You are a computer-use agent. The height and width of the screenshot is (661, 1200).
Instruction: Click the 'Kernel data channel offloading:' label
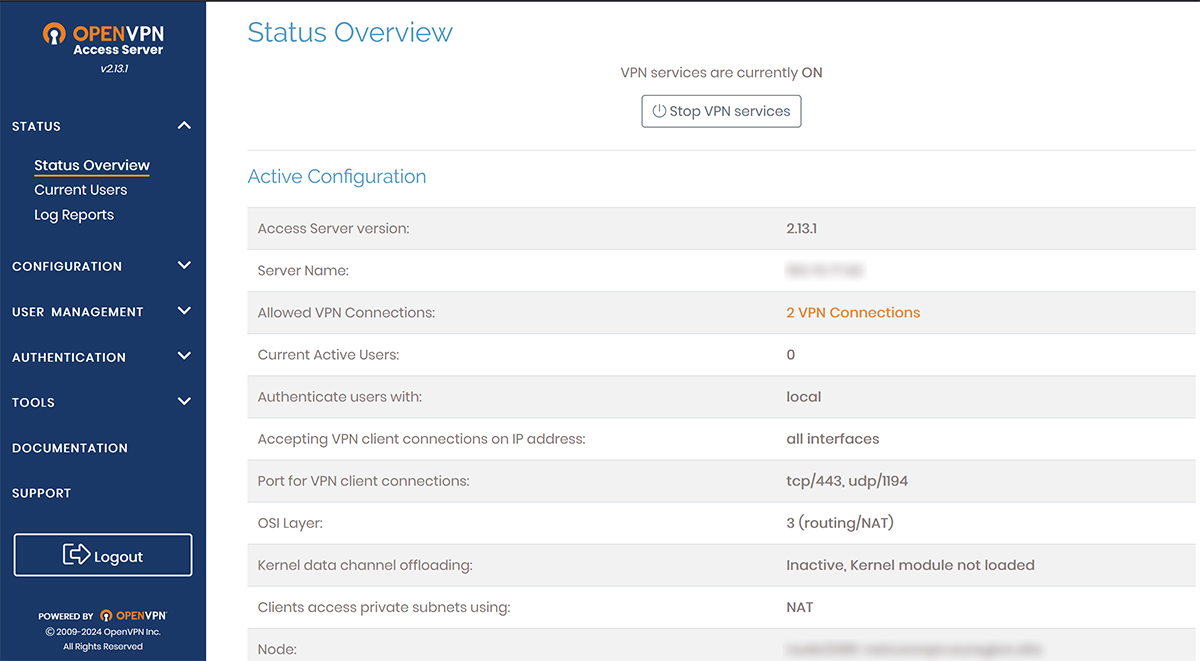click(365, 565)
